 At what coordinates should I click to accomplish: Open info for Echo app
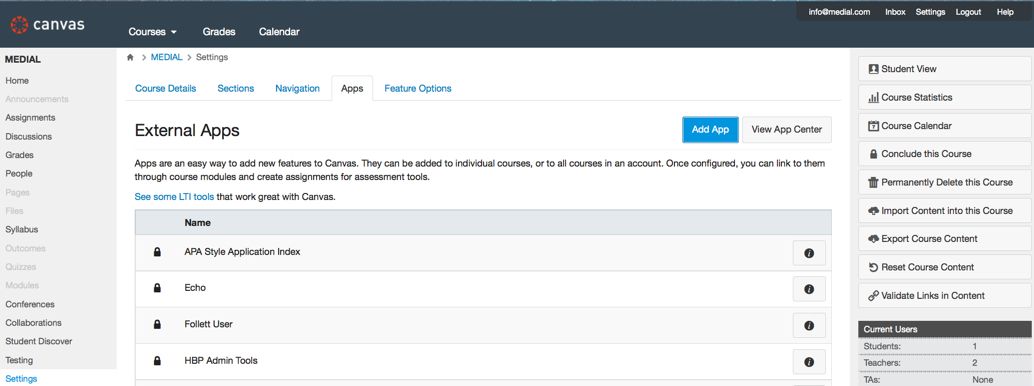point(809,289)
